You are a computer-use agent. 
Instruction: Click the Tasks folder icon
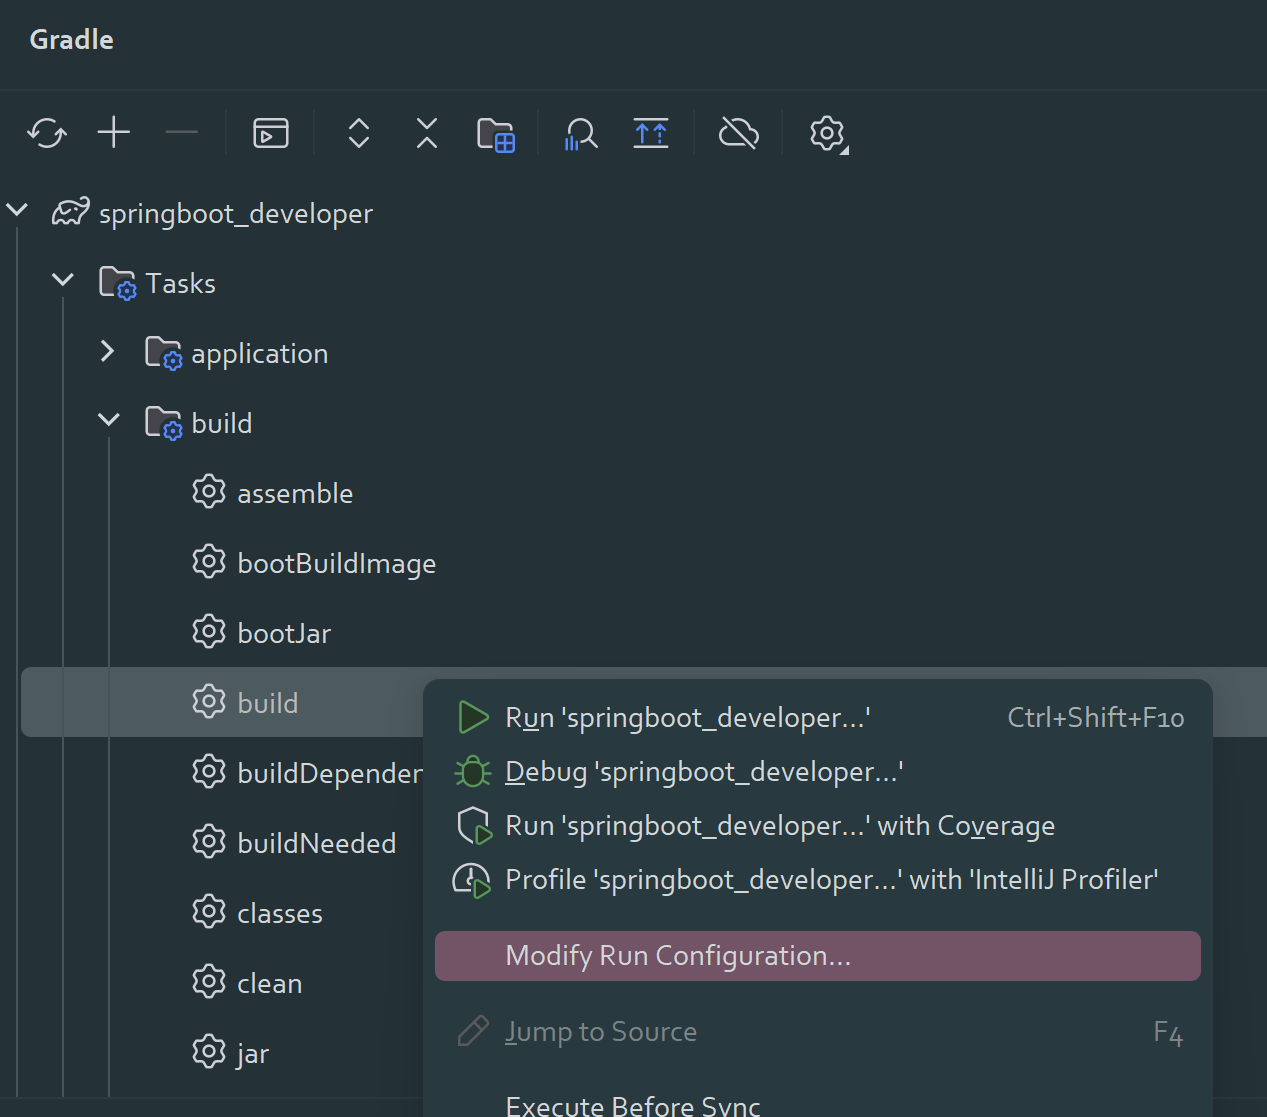coord(118,283)
